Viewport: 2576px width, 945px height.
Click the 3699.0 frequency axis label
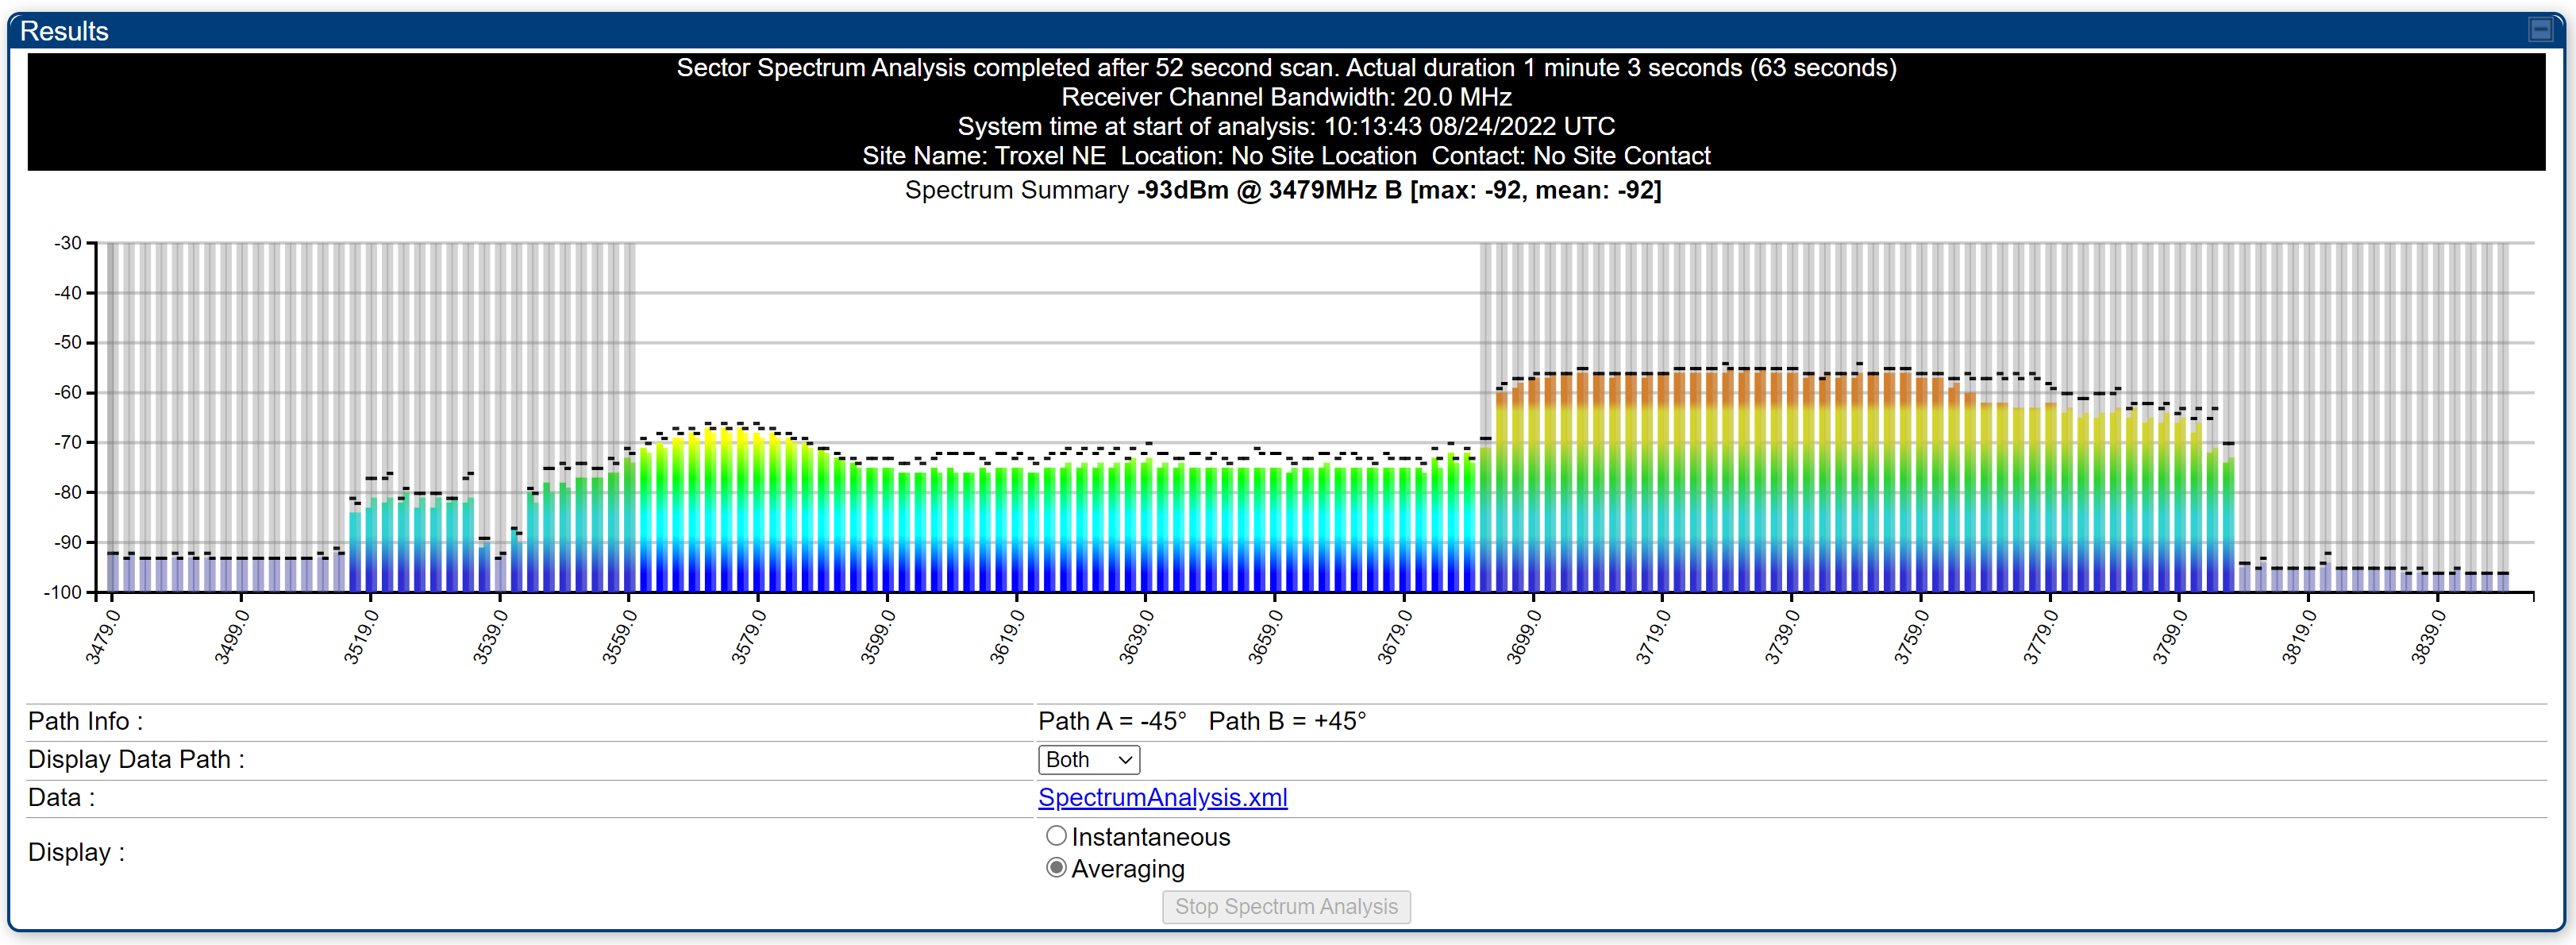[x=1523, y=637]
